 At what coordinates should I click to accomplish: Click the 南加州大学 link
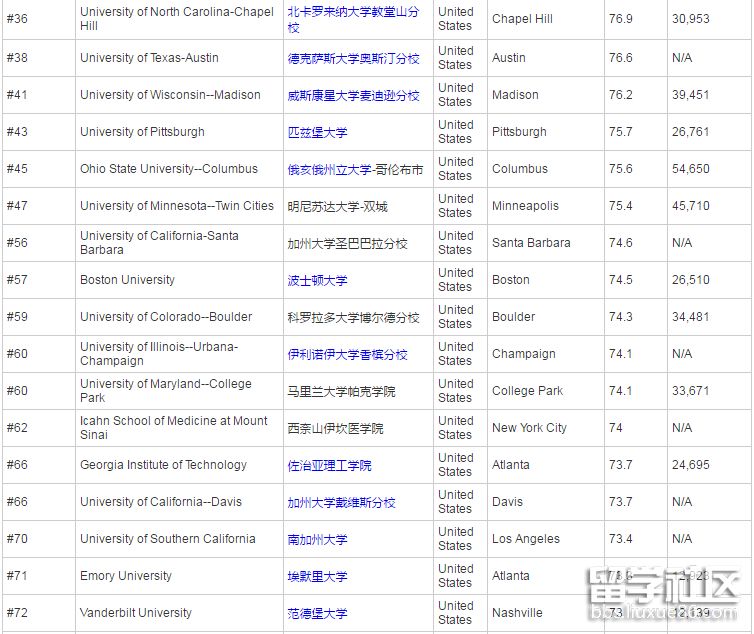click(x=317, y=539)
